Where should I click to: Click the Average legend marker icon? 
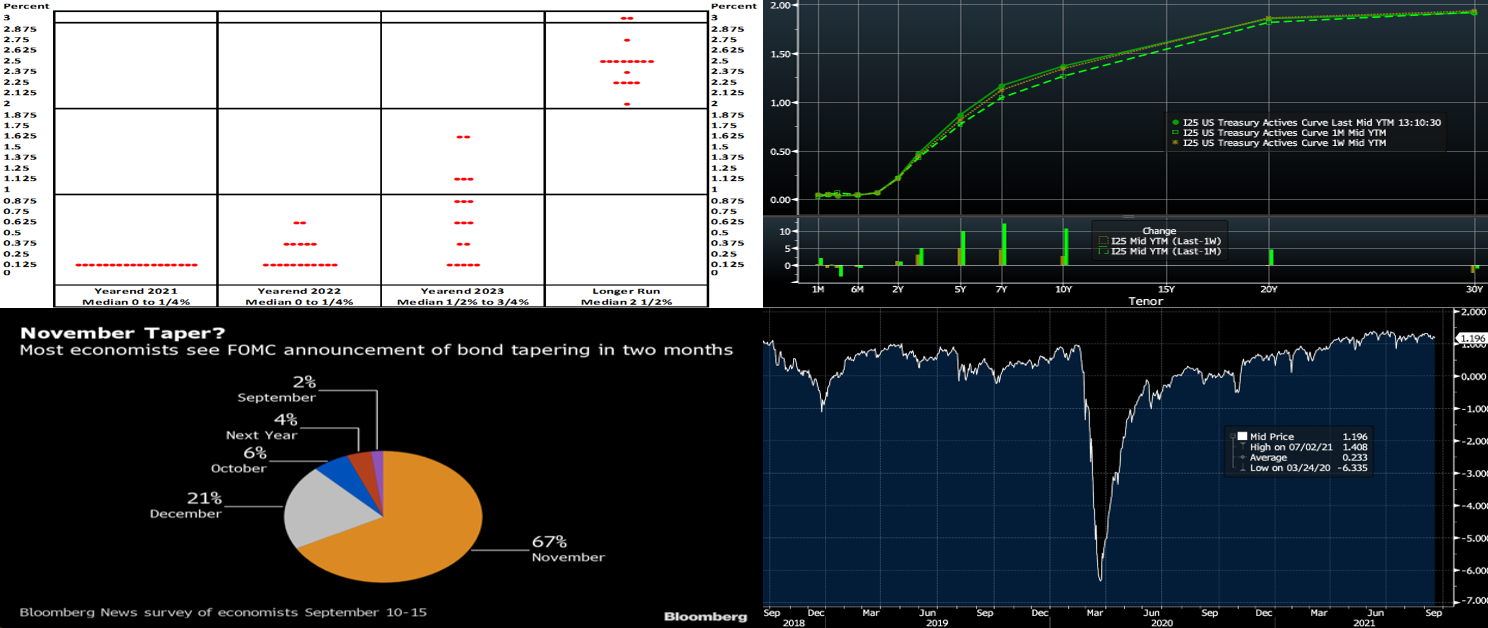(1242, 458)
